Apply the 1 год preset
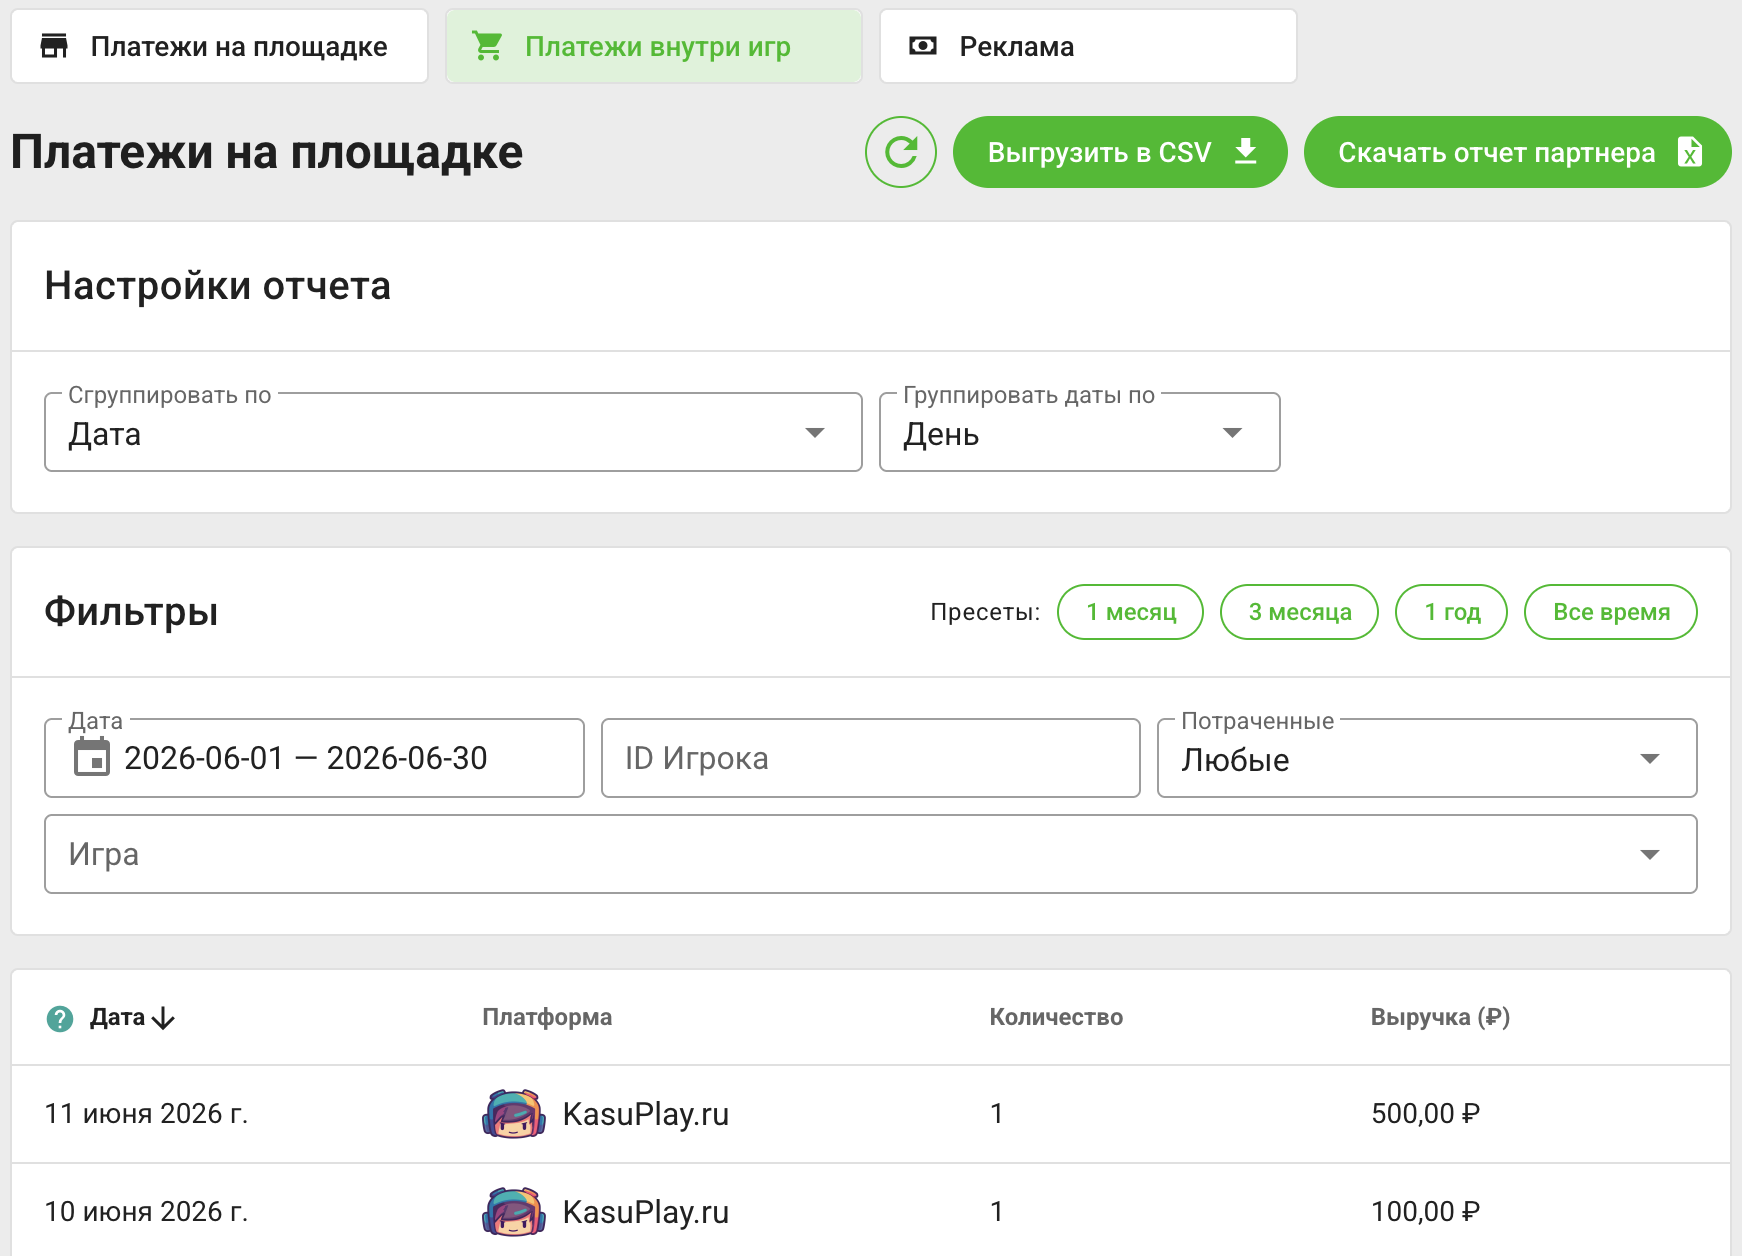Screen dimensions: 1742x1256 click(1452, 612)
